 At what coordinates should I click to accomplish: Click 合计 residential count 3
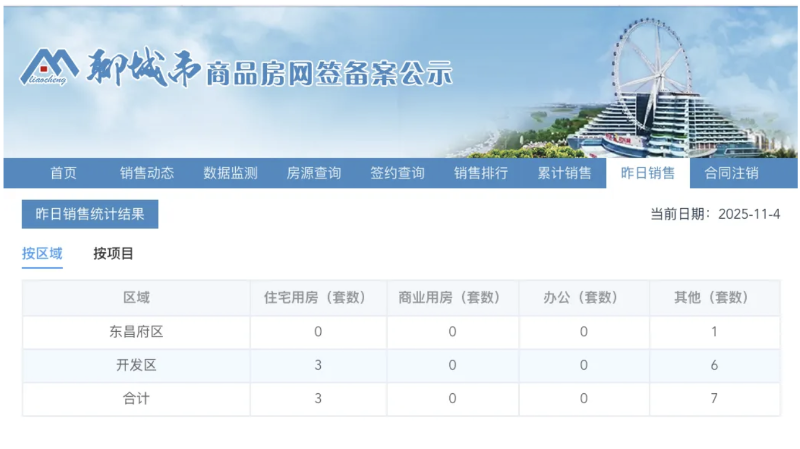click(x=318, y=398)
